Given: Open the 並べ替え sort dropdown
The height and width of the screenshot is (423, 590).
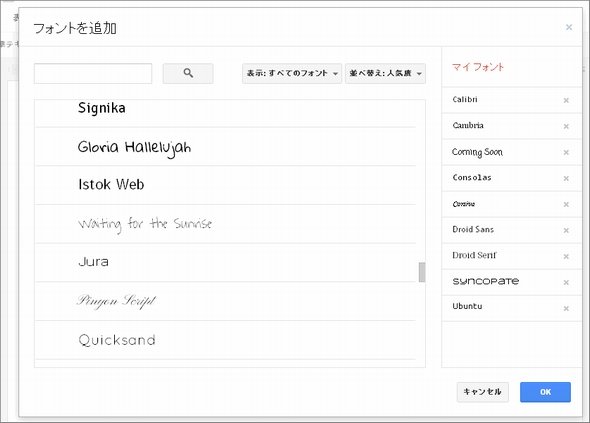Looking at the screenshot, I should [x=385, y=73].
